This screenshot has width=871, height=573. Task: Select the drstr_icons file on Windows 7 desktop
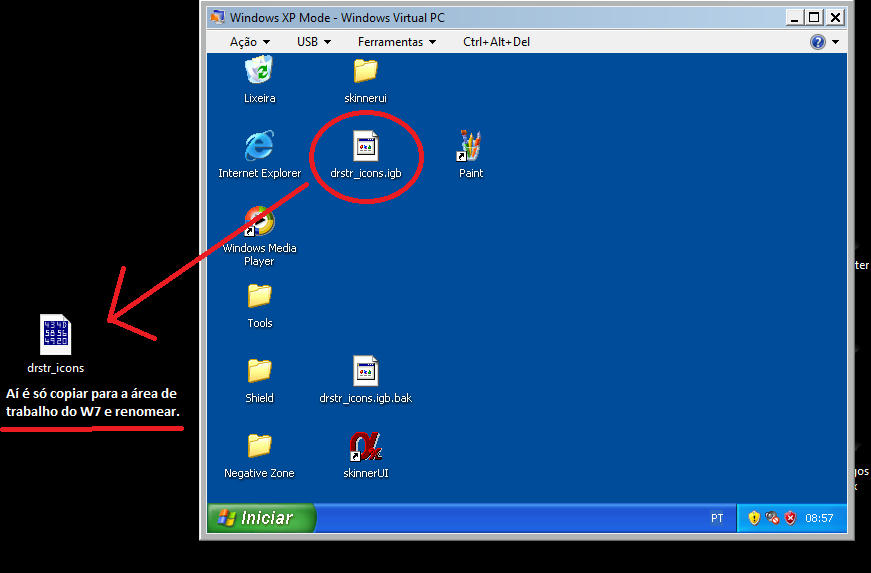click(x=56, y=334)
